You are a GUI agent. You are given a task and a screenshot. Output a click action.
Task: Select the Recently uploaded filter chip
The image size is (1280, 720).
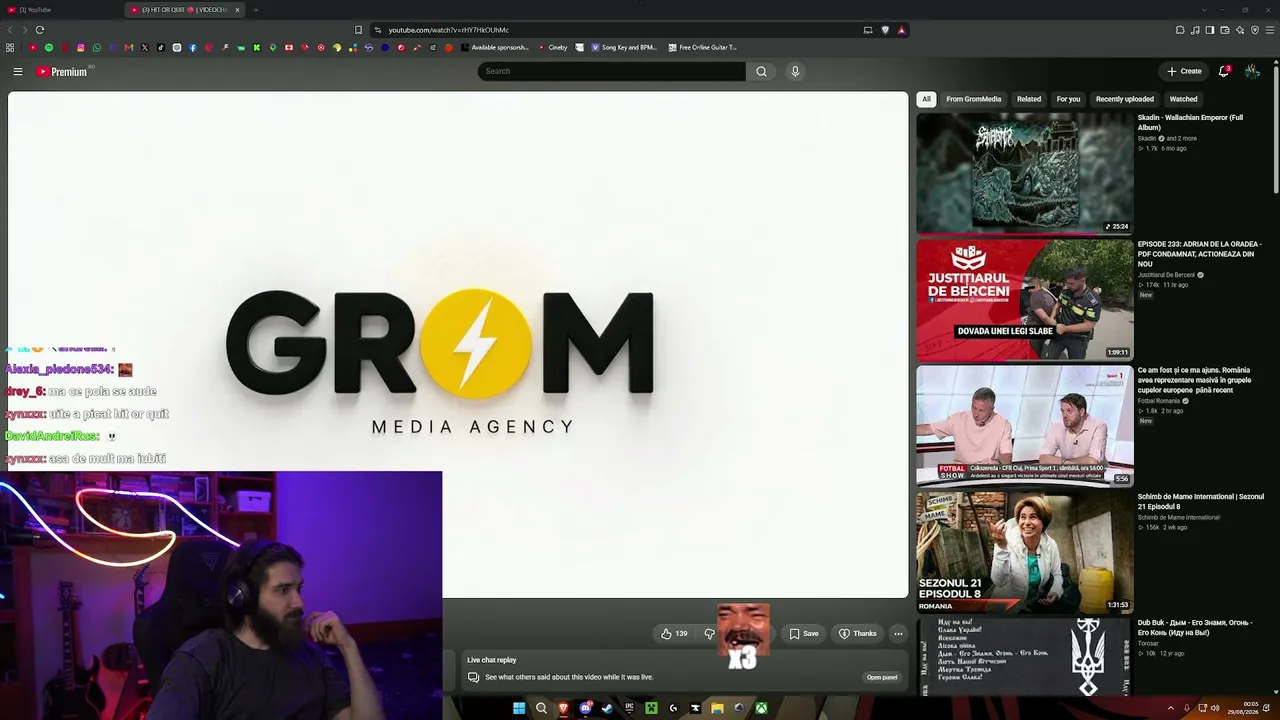point(1124,99)
